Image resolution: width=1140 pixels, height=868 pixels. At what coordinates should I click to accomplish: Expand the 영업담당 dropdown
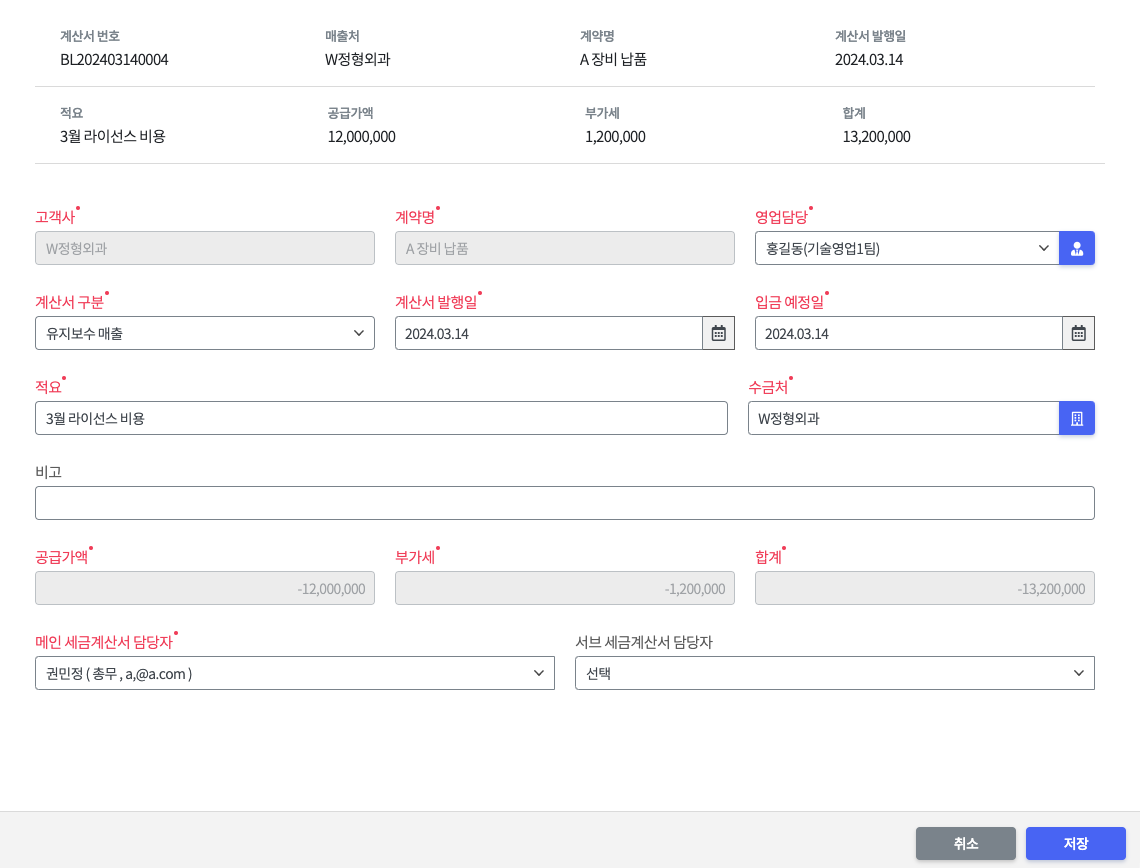(x=906, y=248)
